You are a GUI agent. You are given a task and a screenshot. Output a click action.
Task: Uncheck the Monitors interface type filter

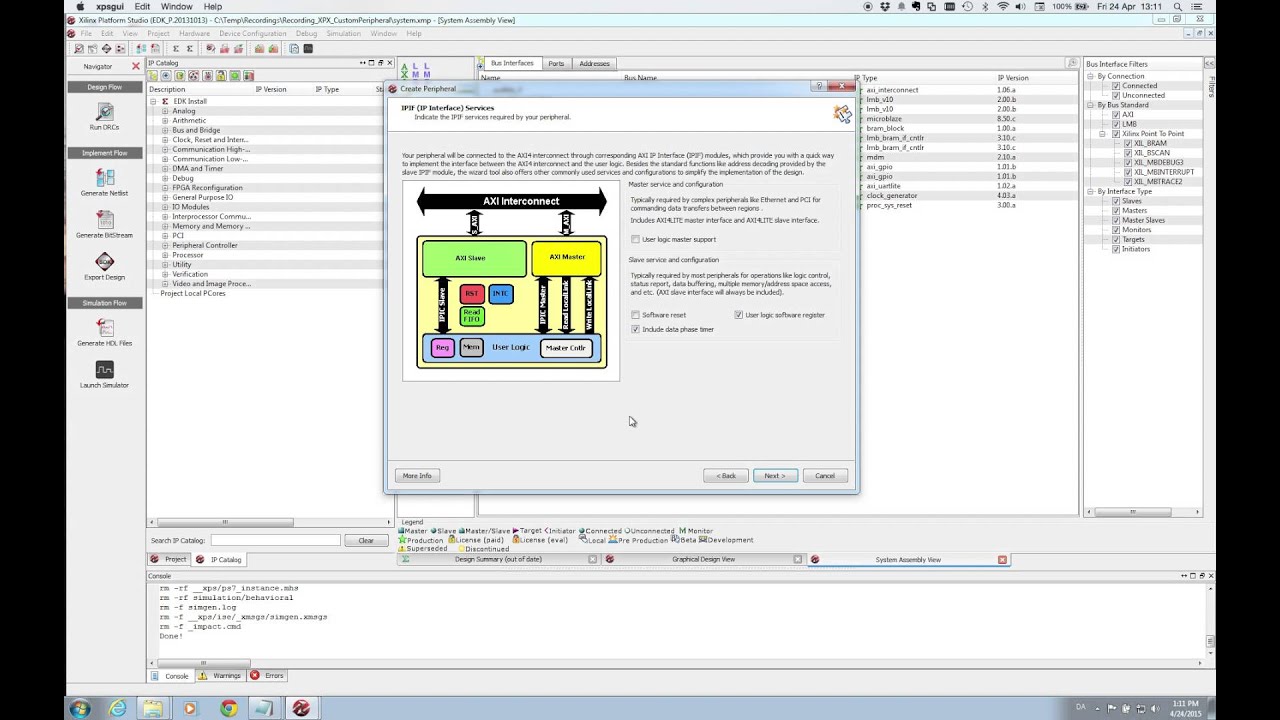(x=1116, y=230)
